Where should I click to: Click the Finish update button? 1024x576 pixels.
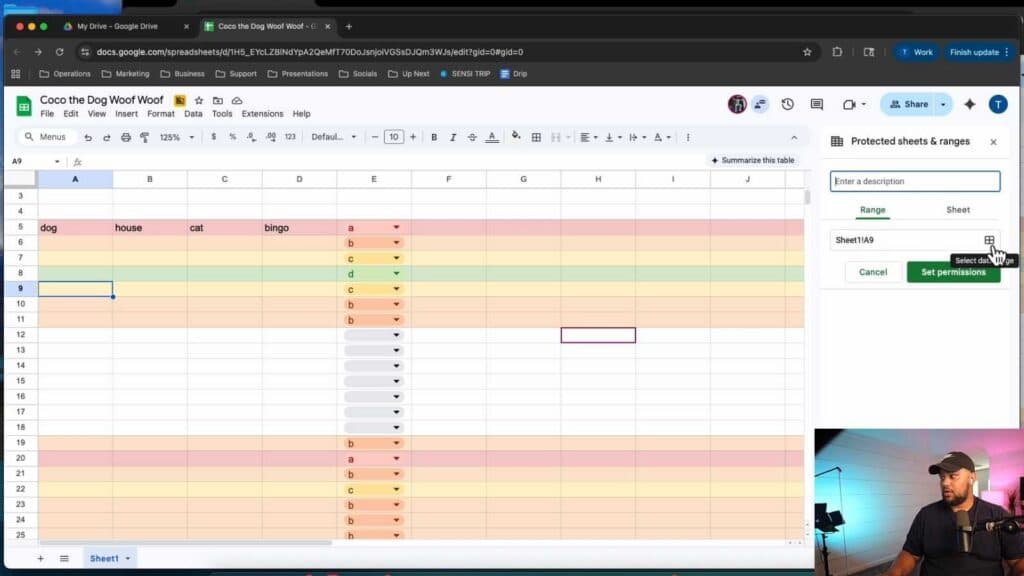point(980,52)
